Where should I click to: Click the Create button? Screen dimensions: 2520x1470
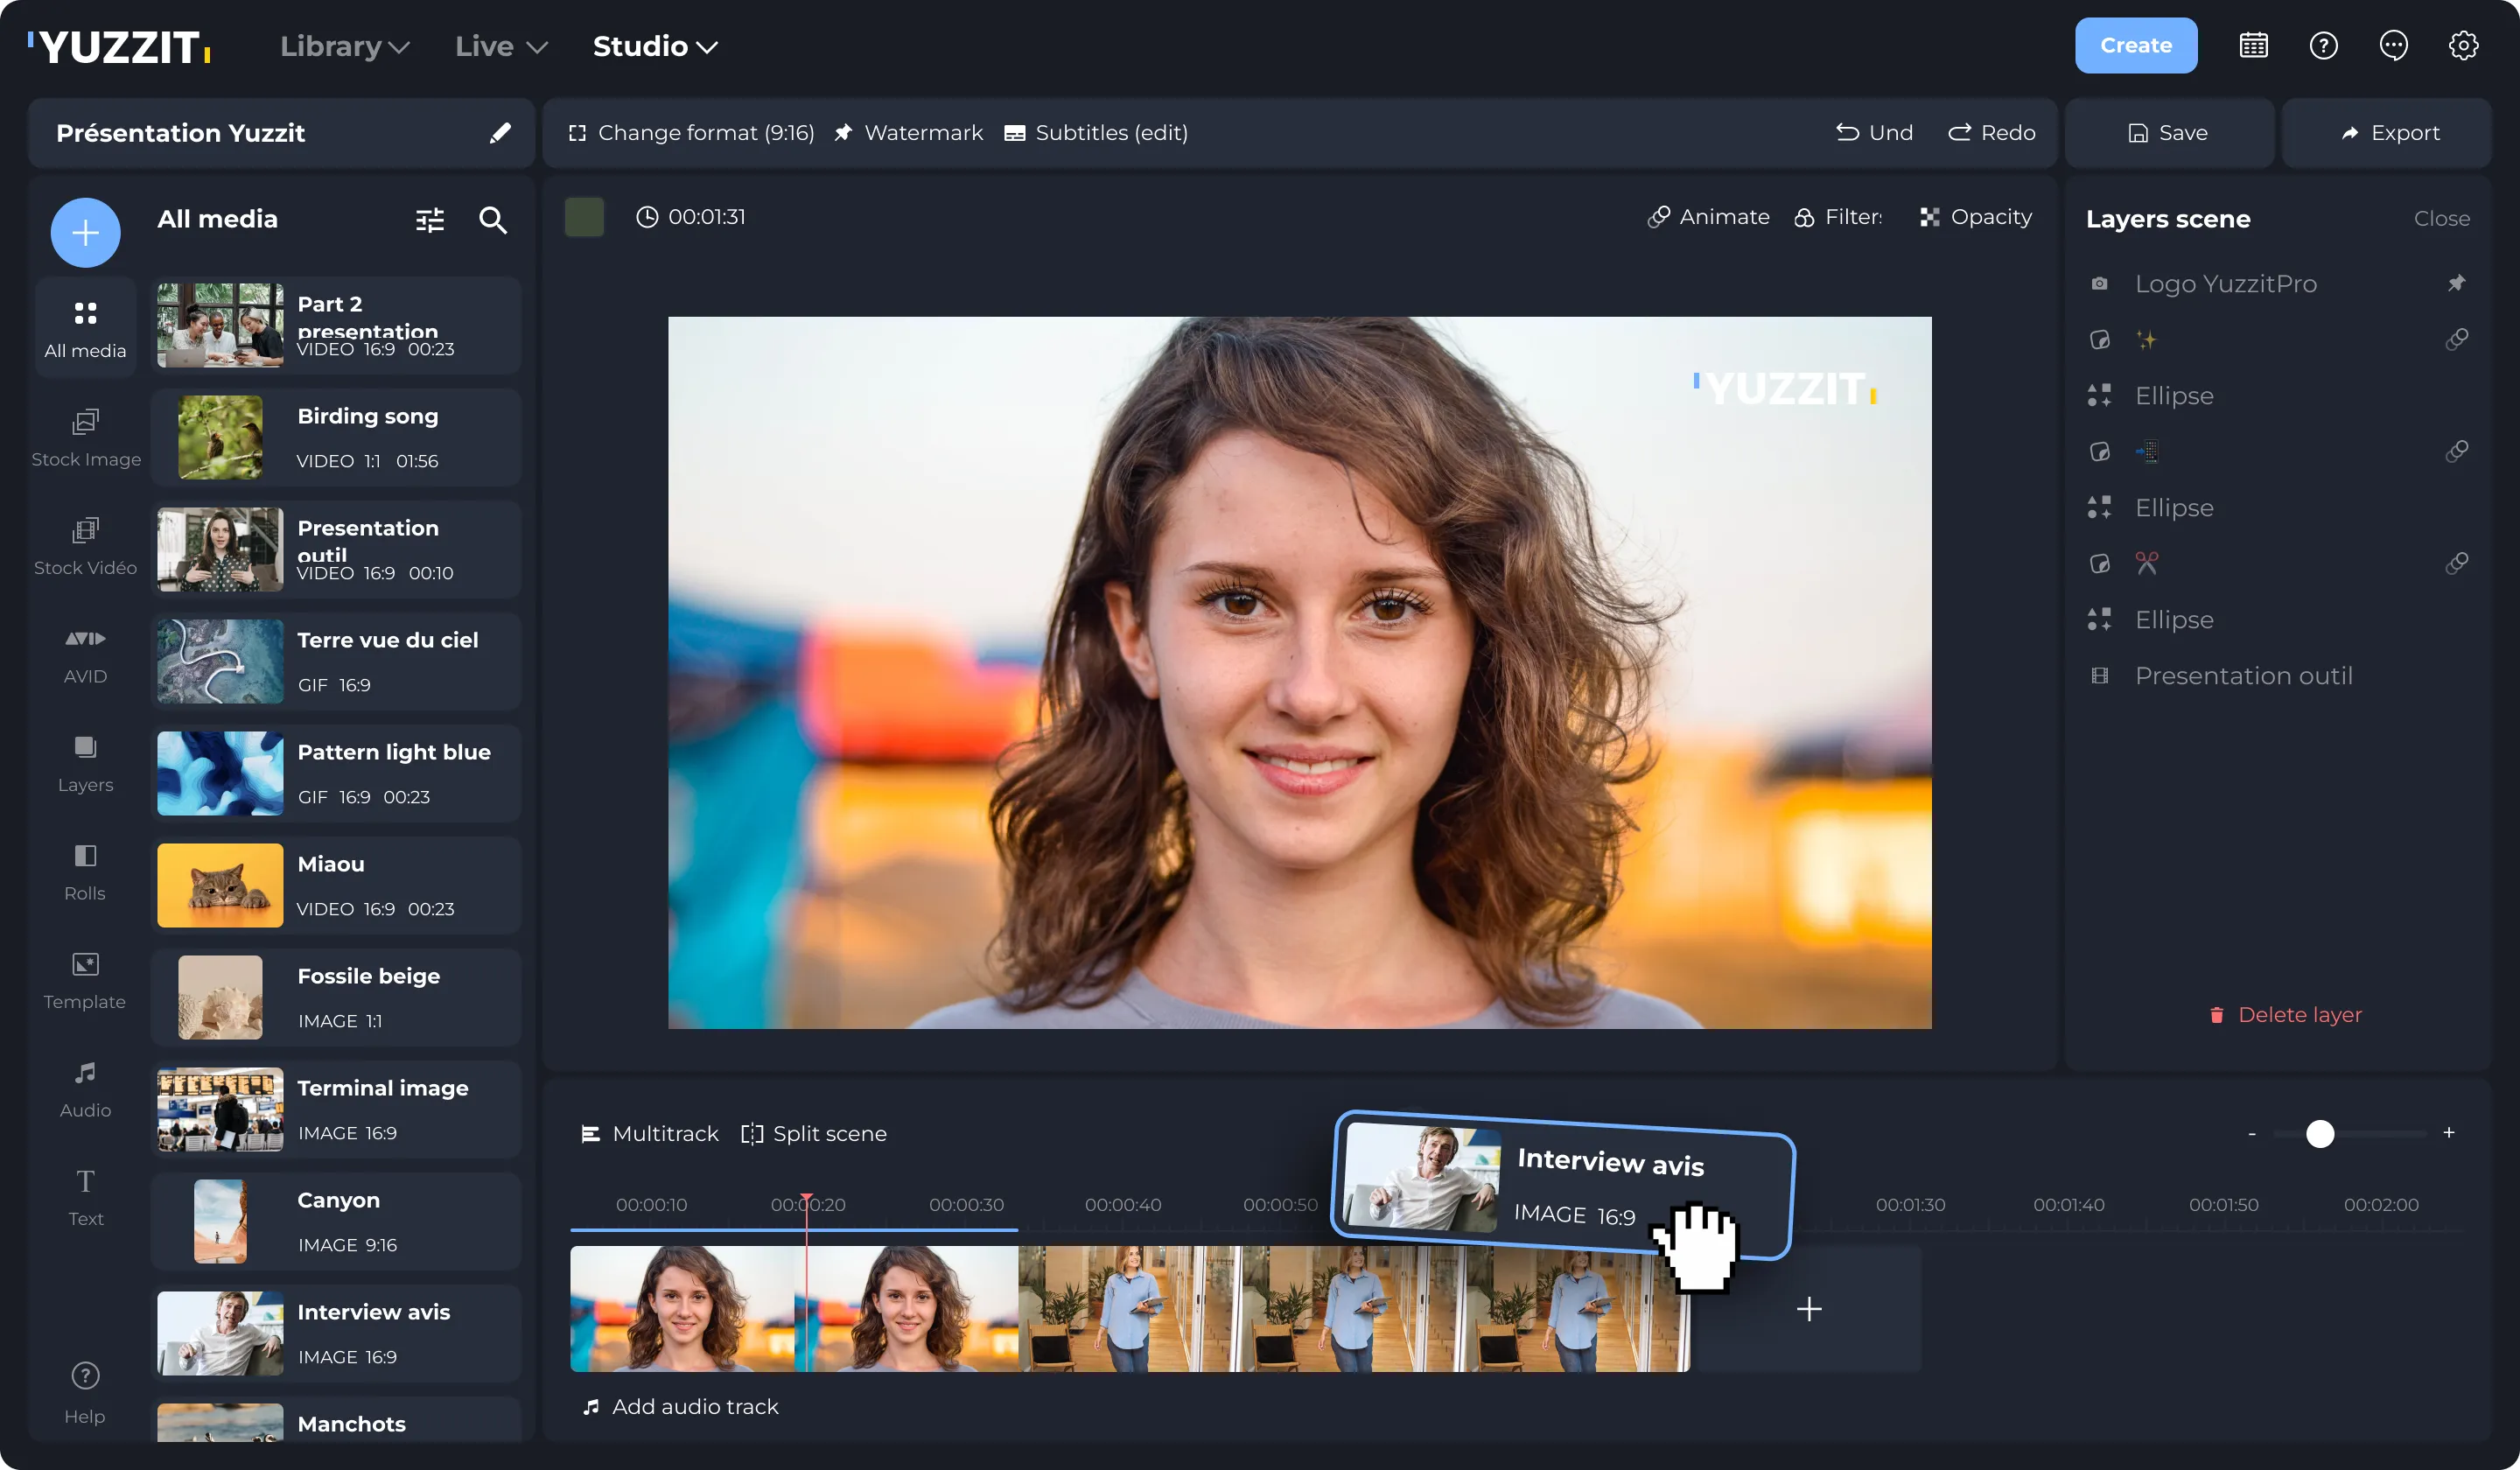click(x=2136, y=45)
